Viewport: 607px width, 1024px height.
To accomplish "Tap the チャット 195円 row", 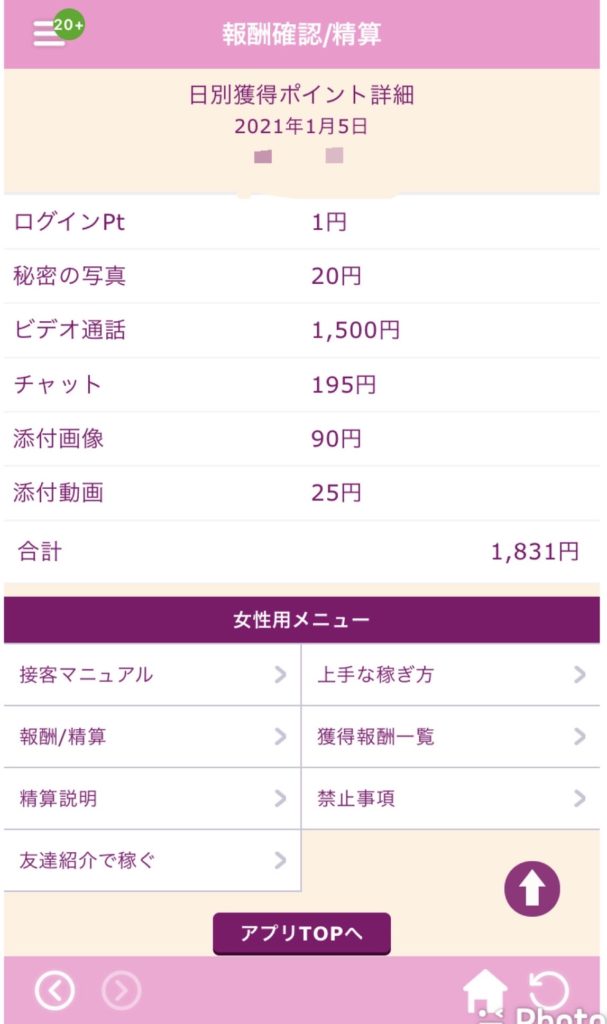I will [x=302, y=385].
